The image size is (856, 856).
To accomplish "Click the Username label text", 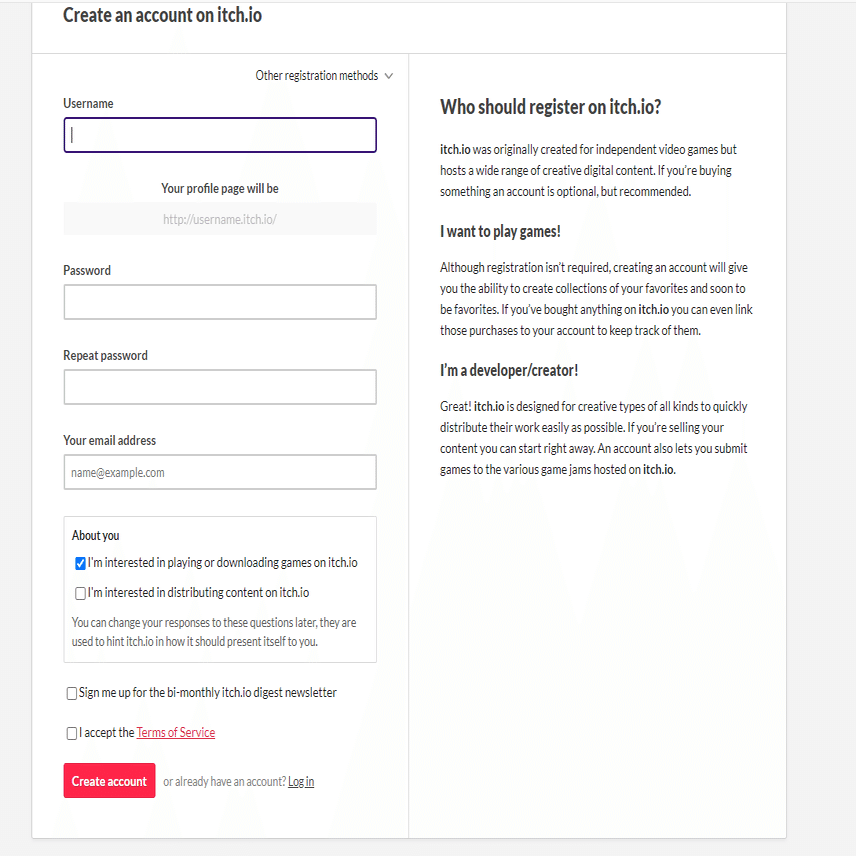I will tap(88, 104).
